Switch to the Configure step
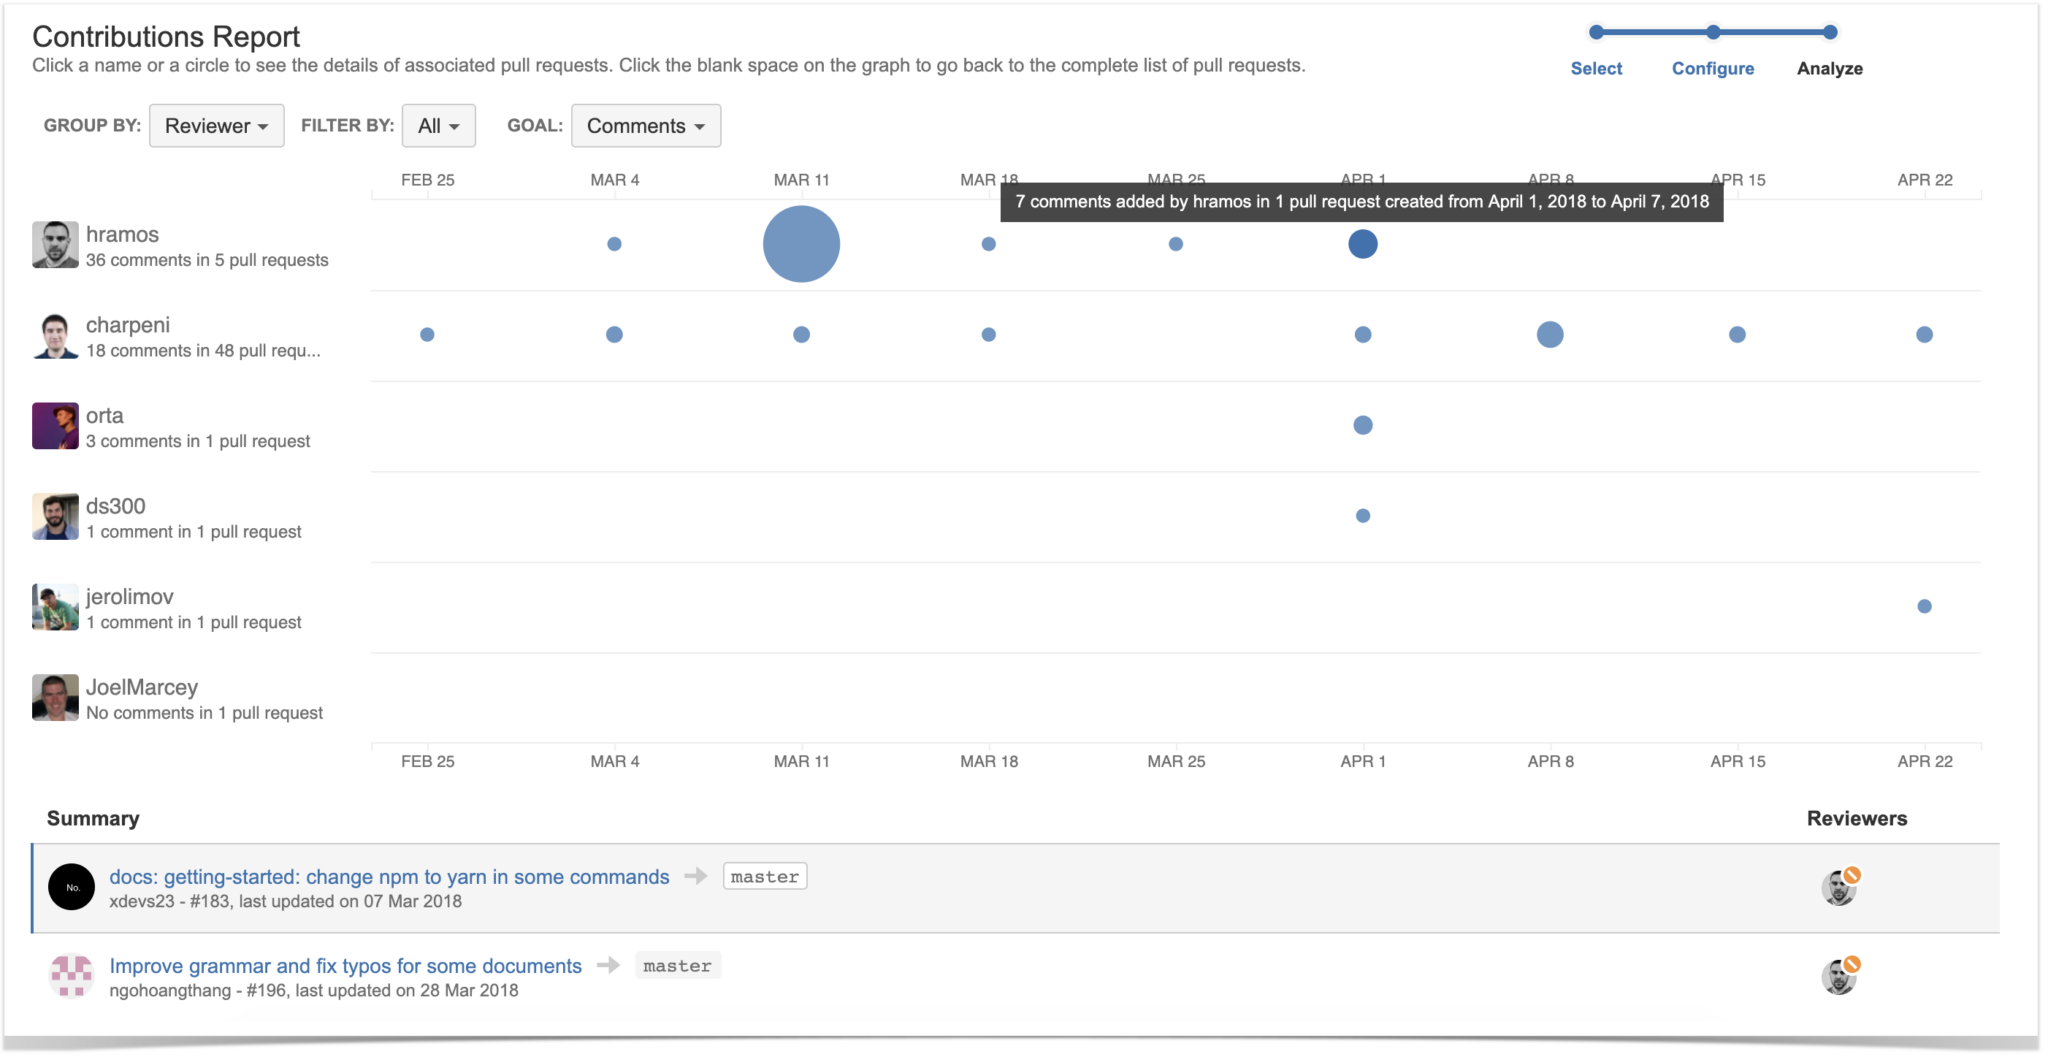Screen dimensions: 2048x1057 pos(1713,68)
